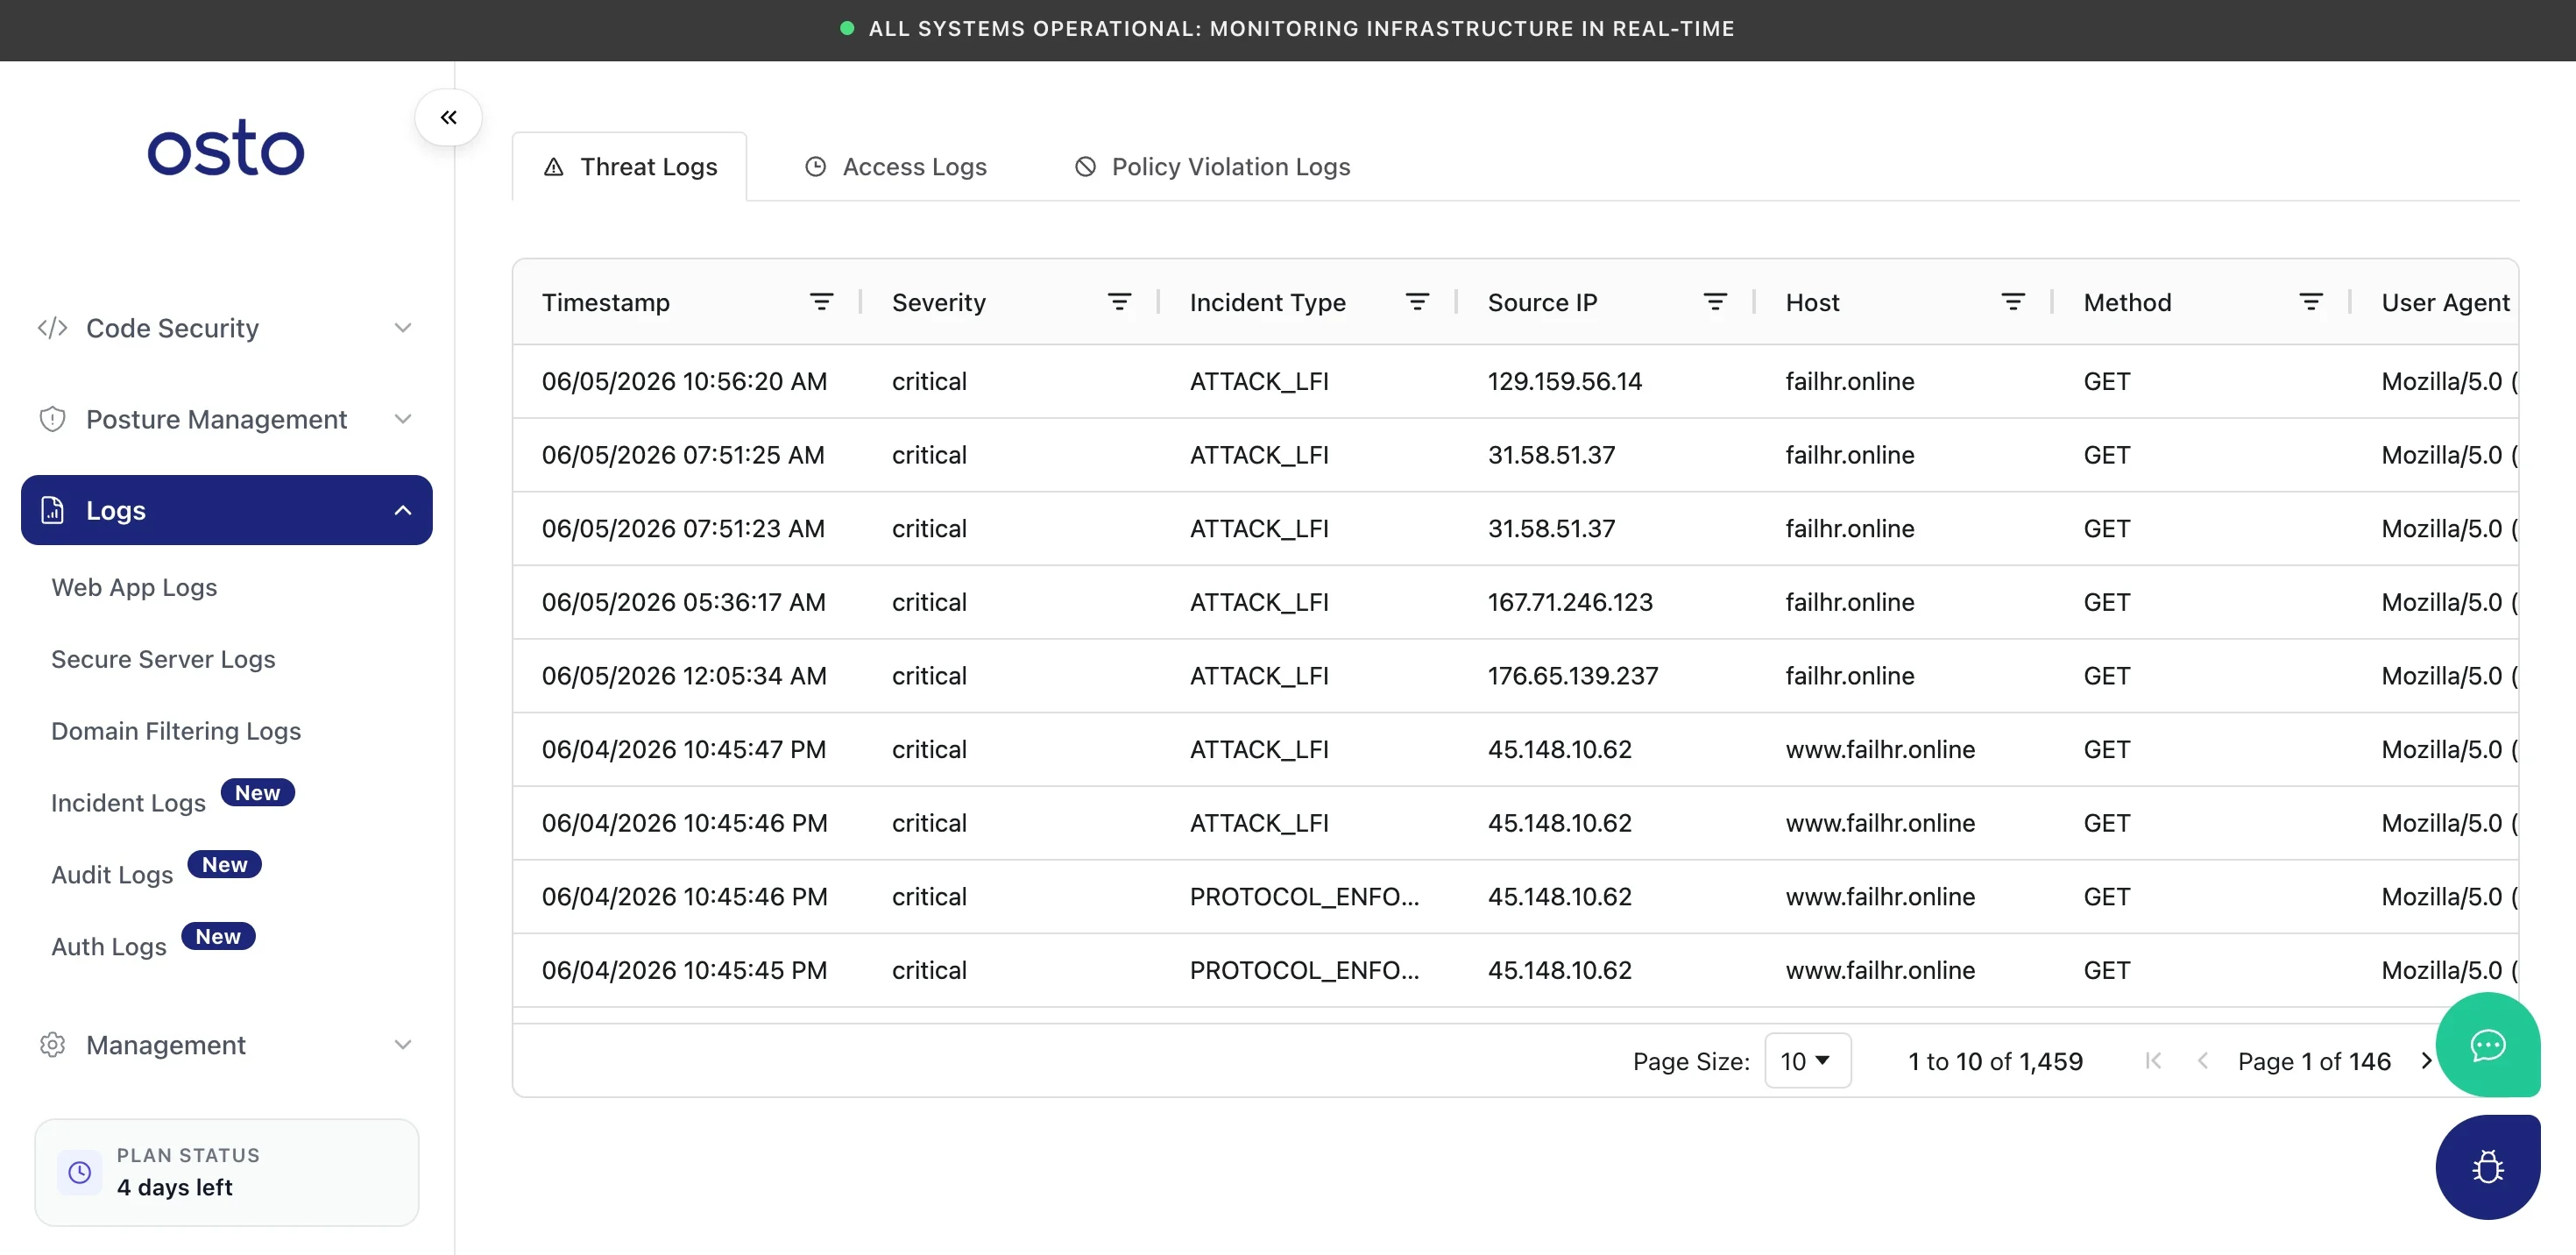Go to previous page arrow

[2202, 1061]
